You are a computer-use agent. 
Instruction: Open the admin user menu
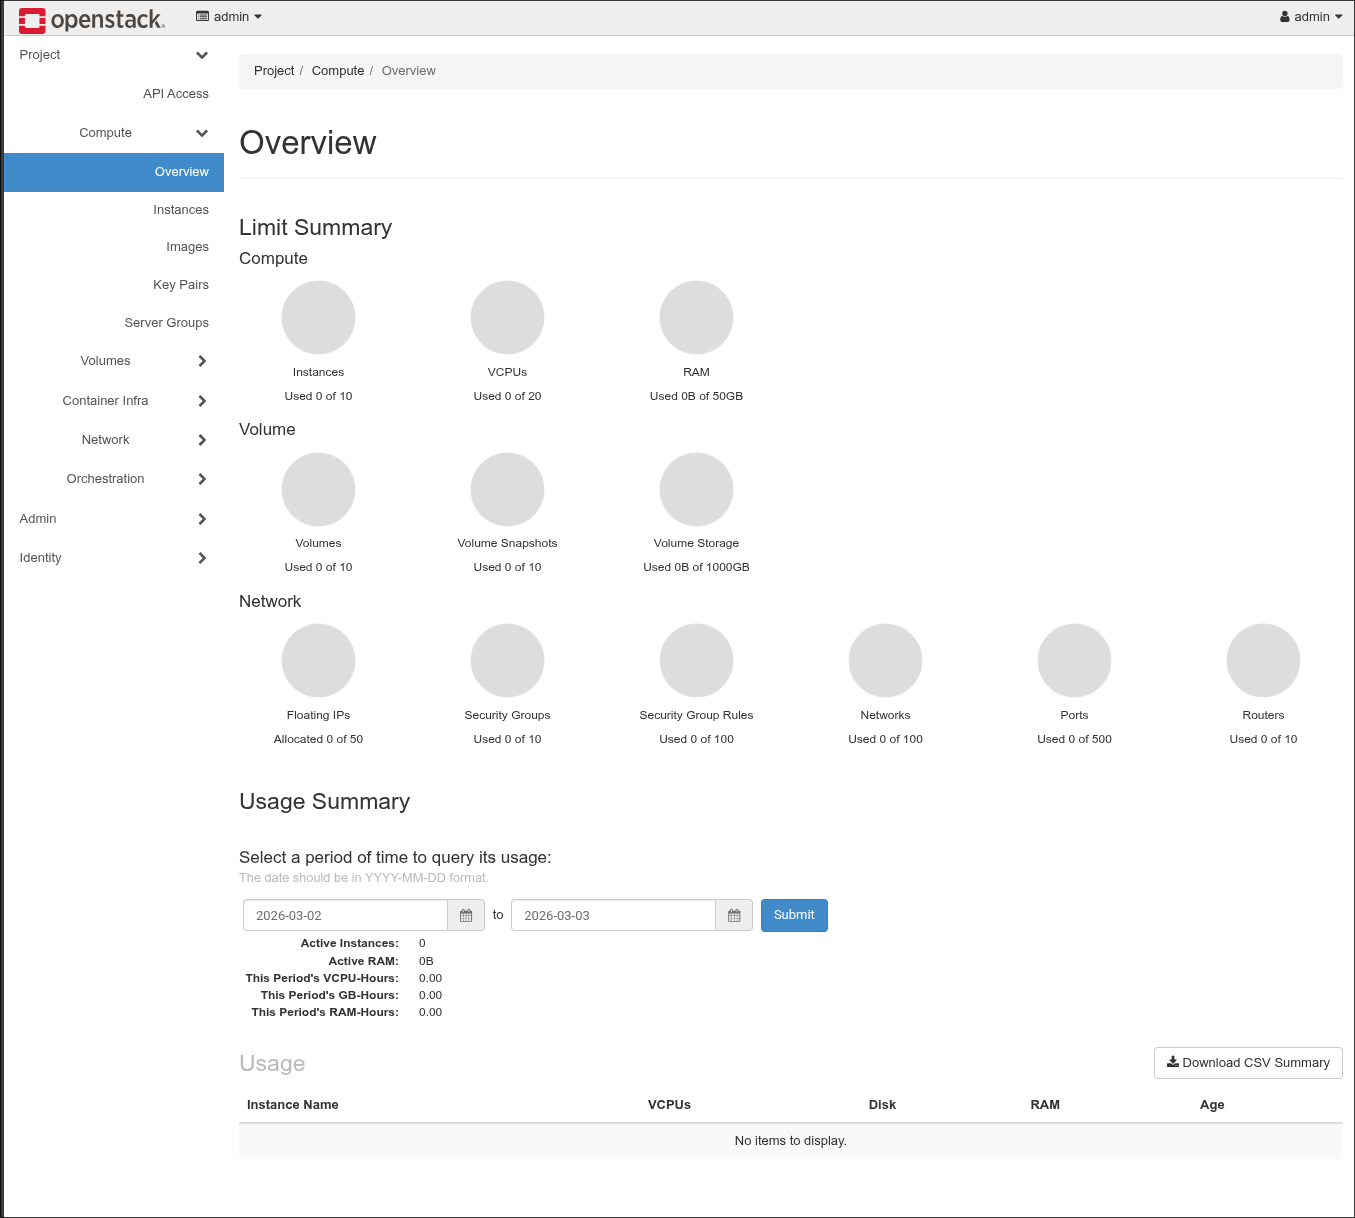(1311, 17)
